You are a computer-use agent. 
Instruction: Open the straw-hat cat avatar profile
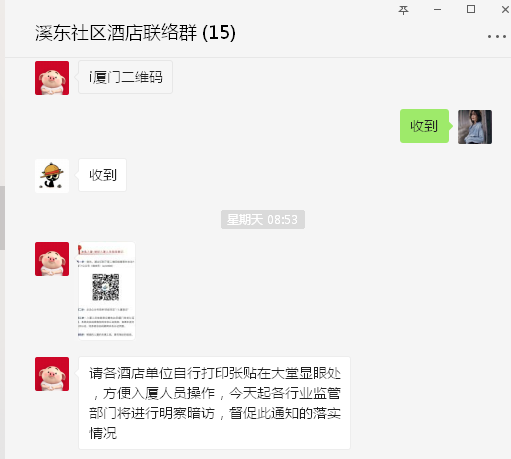[x=52, y=176]
